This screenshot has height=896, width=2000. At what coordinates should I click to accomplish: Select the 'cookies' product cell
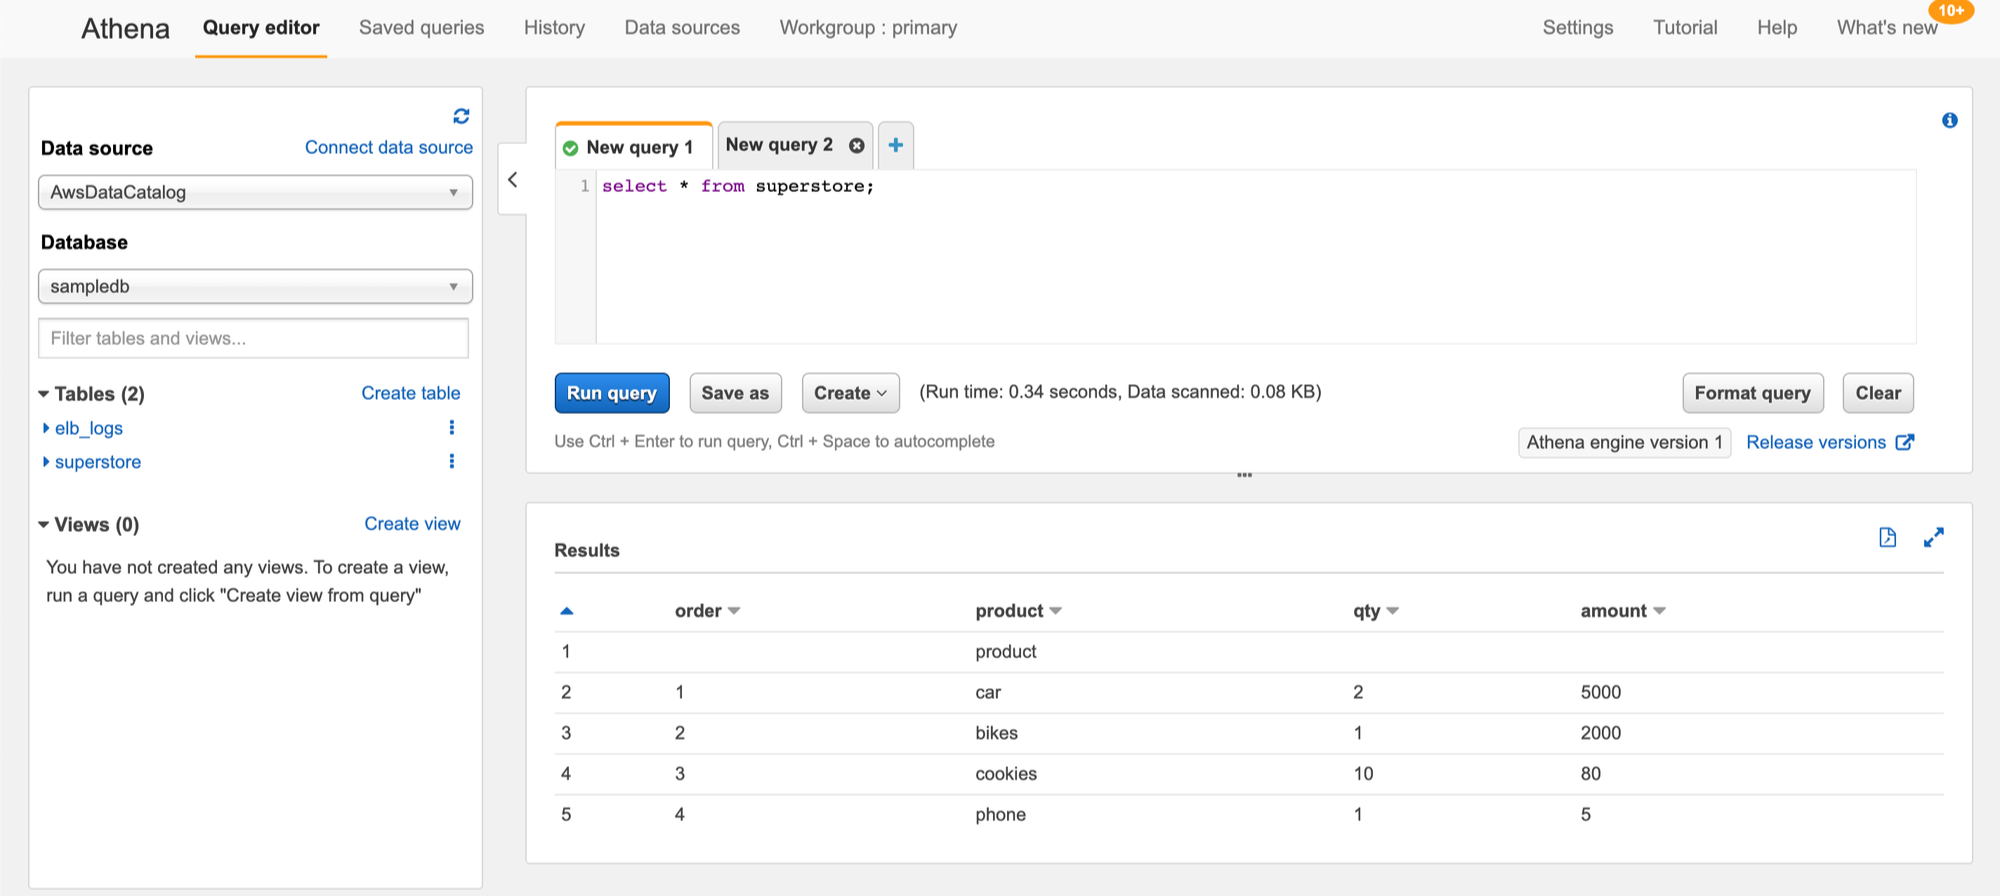pos(1006,774)
